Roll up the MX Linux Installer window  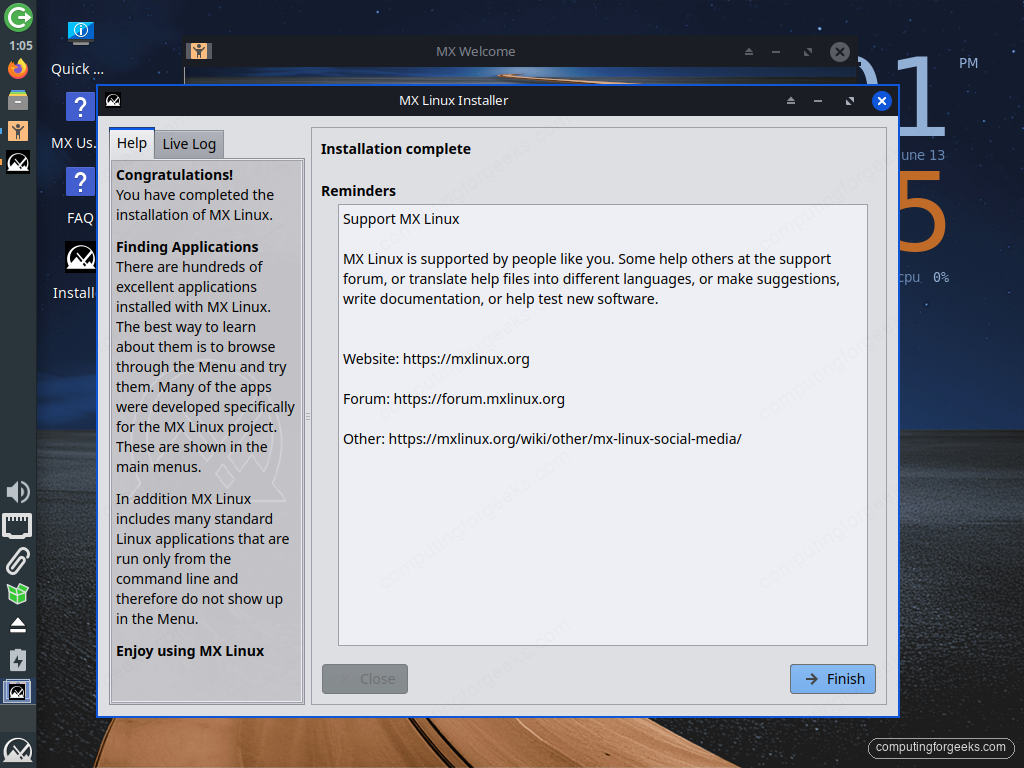[791, 101]
